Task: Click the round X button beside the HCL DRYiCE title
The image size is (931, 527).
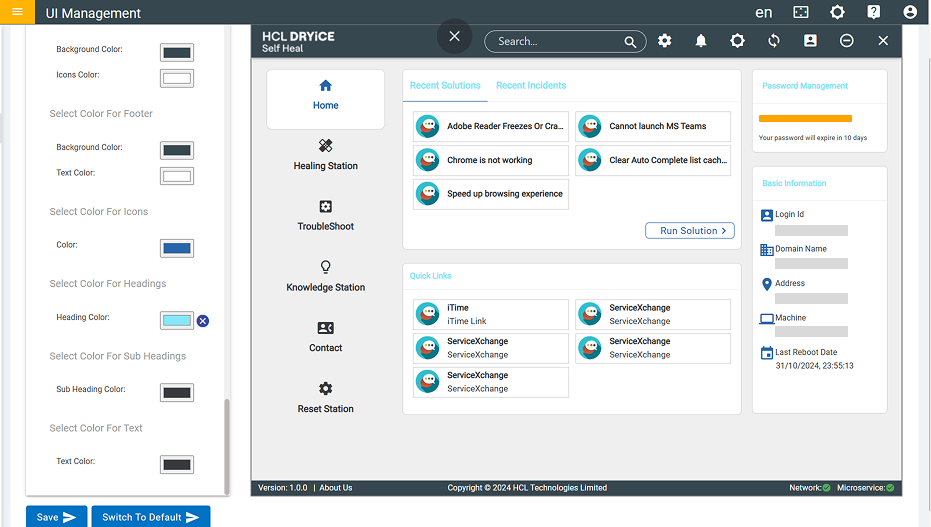Action: [x=454, y=36]
